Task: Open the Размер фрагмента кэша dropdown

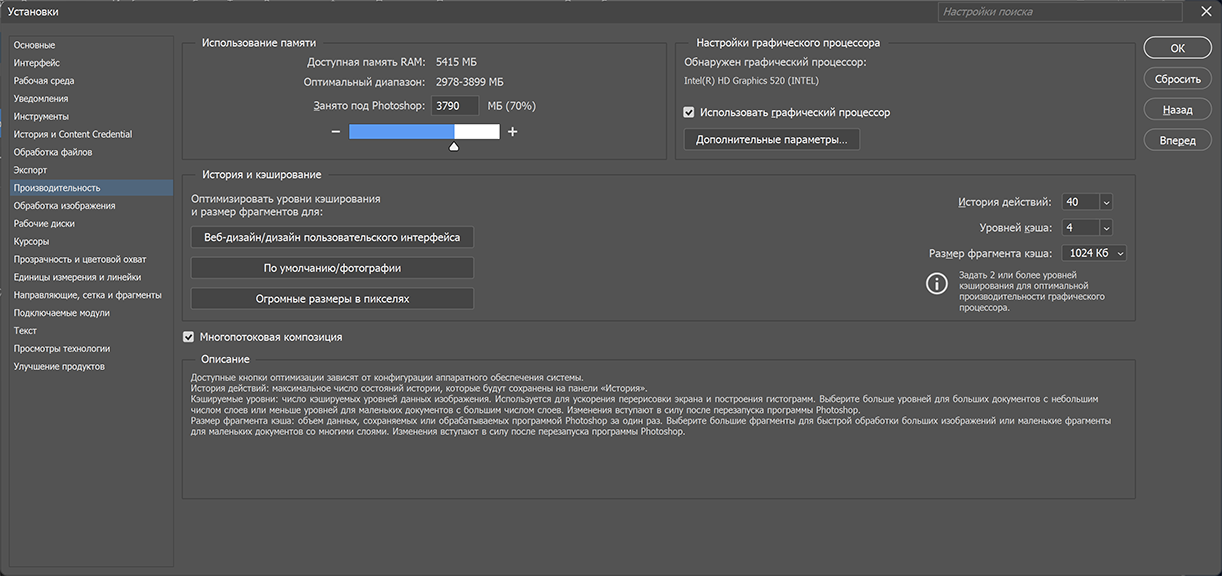Action: (1119, 254)
